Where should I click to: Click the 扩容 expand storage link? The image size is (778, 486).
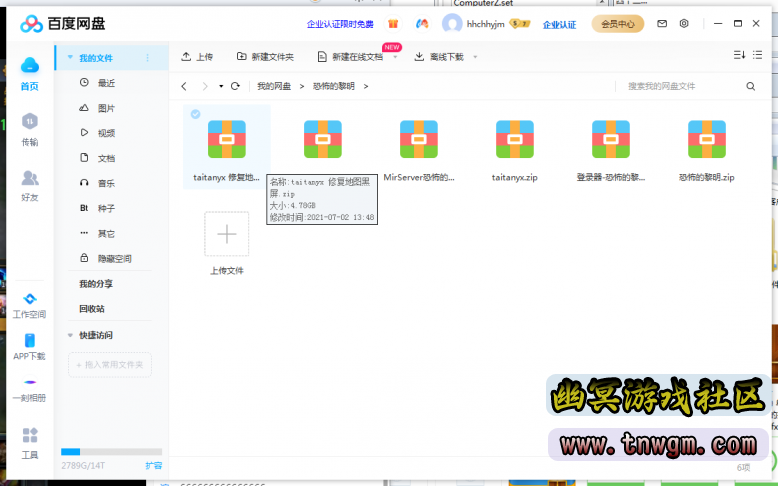(x=153, y=466)
